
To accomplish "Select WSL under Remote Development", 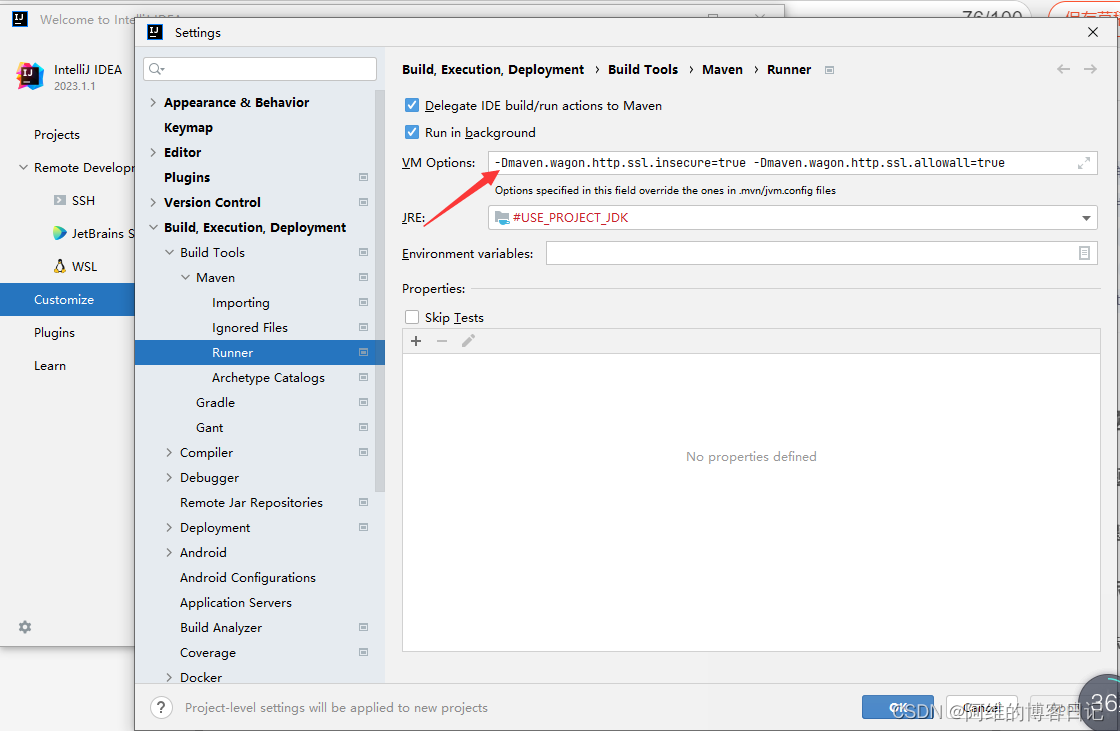I will [x=84, y=266].
